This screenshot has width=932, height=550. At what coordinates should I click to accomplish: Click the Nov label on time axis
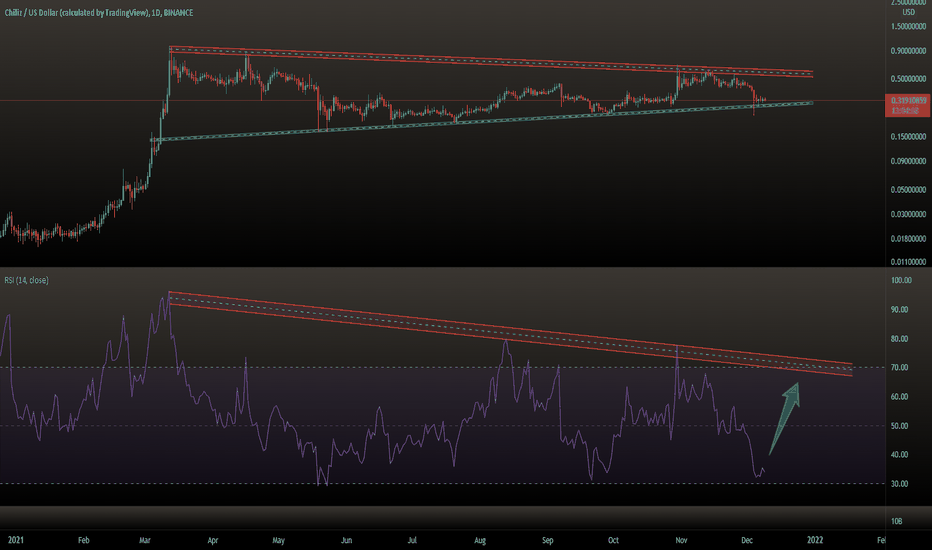tap(681, 540)
